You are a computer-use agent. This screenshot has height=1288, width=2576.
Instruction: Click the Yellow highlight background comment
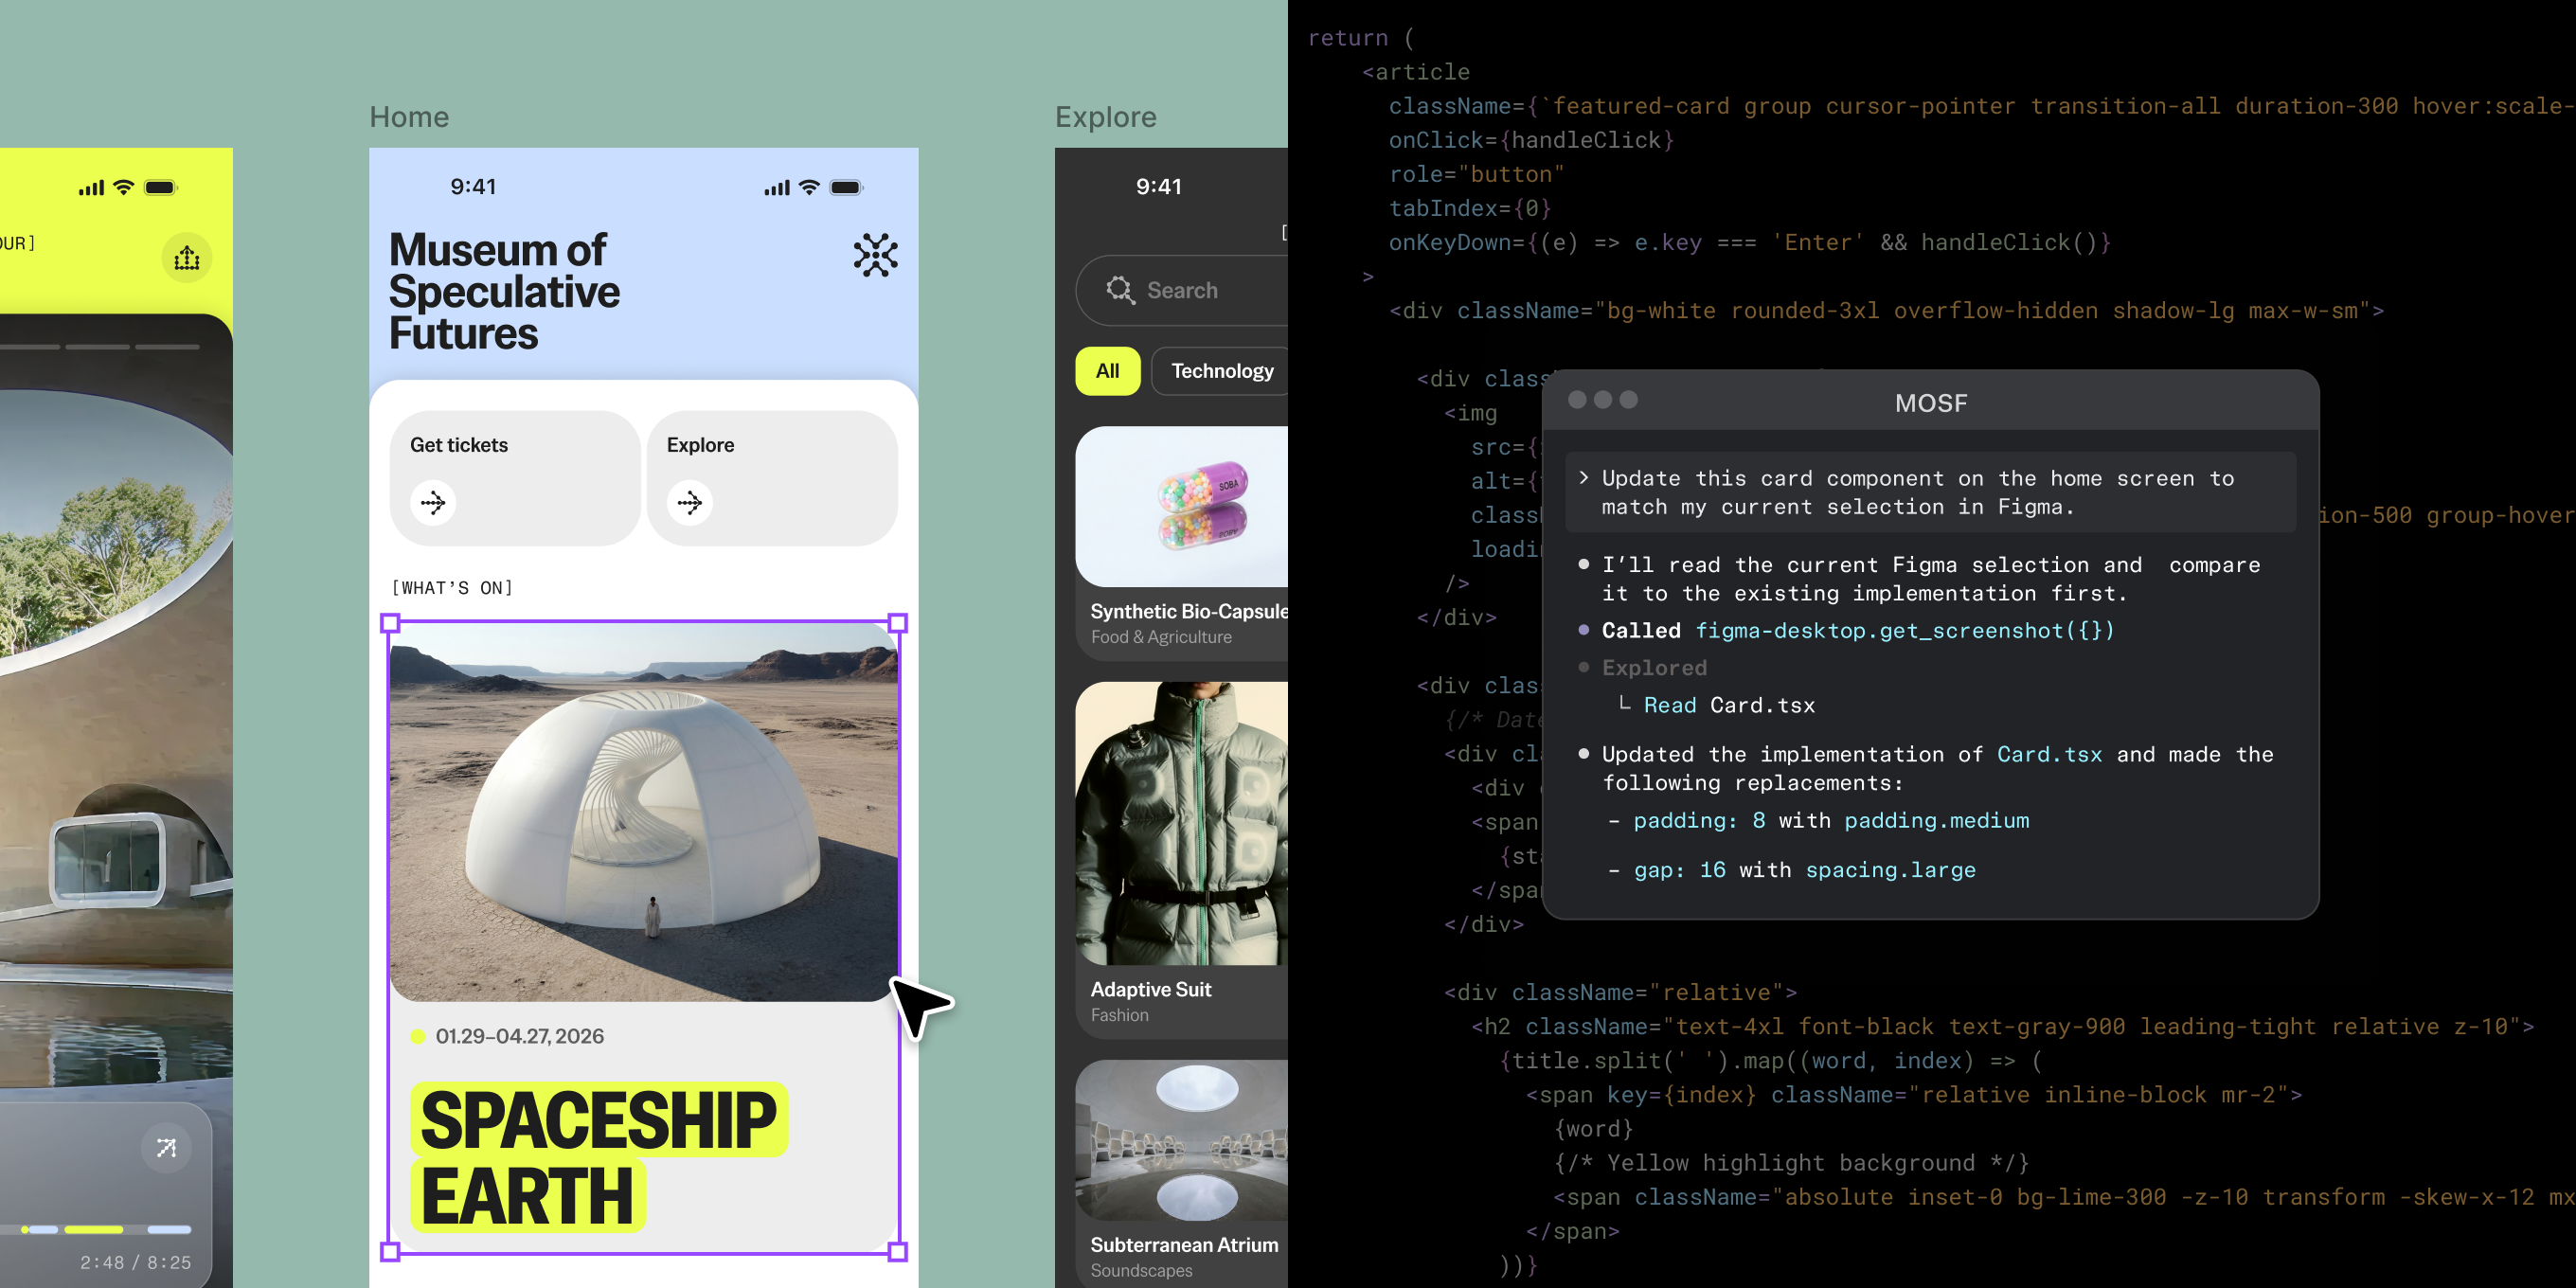pos(1791,1163)
